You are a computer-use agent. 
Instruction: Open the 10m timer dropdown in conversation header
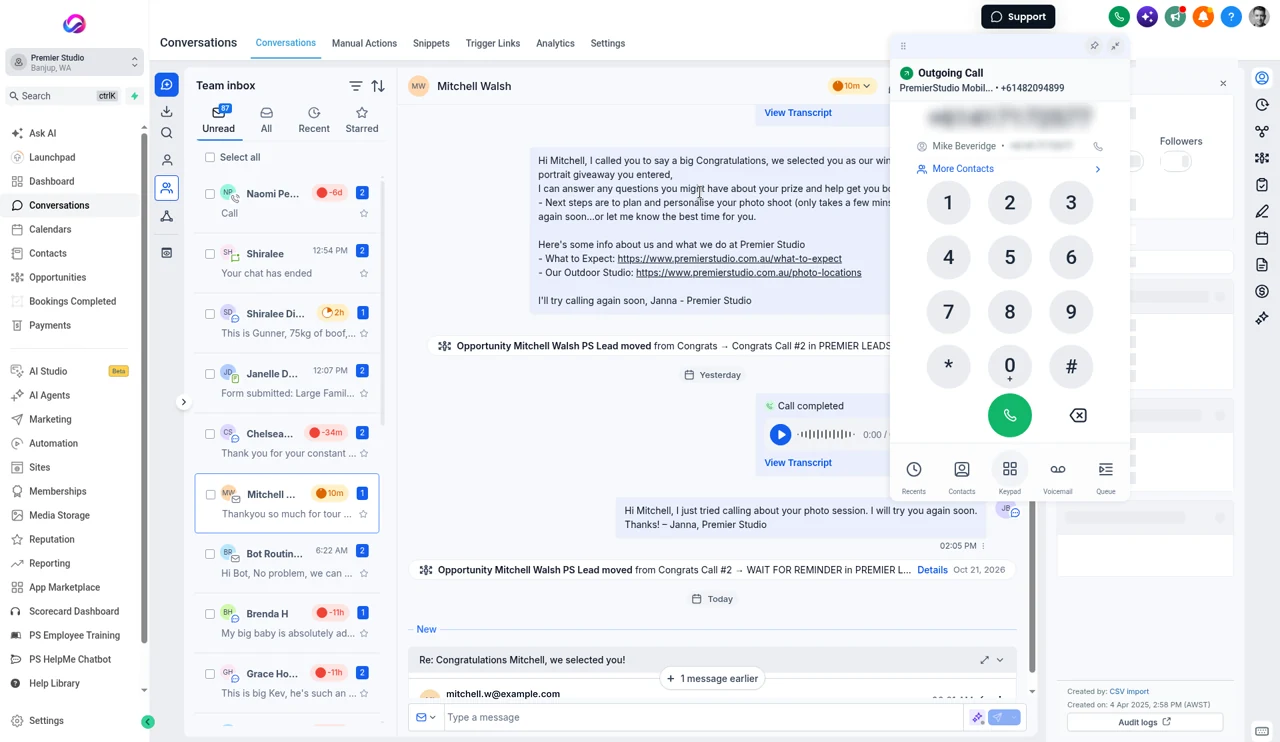click(851, 86)
